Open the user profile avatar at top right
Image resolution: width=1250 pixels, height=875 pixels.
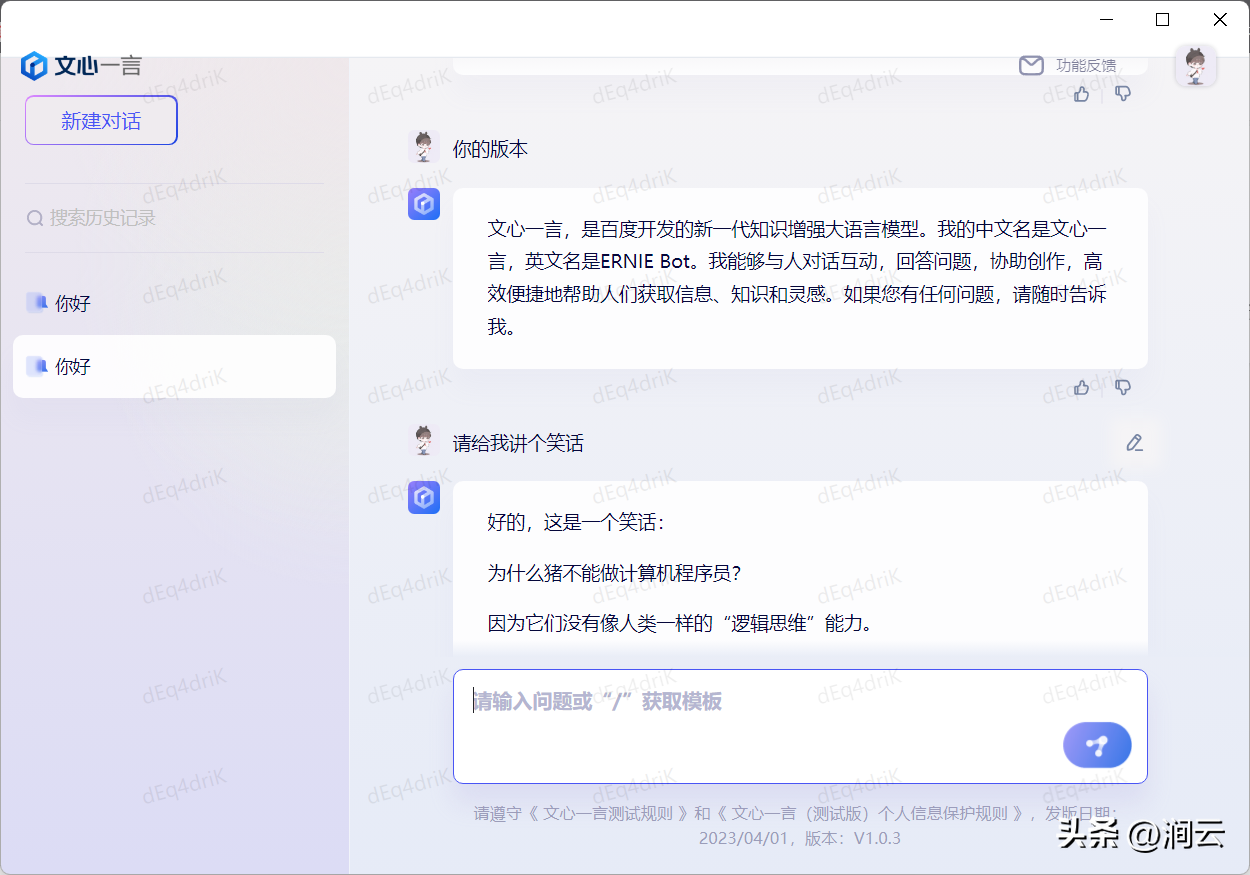point(1195,66)
